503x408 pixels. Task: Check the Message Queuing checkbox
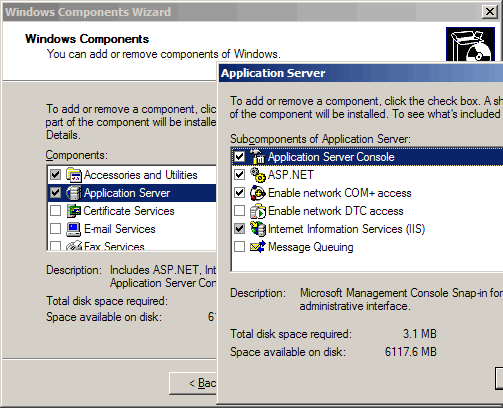tap(239, 246)
